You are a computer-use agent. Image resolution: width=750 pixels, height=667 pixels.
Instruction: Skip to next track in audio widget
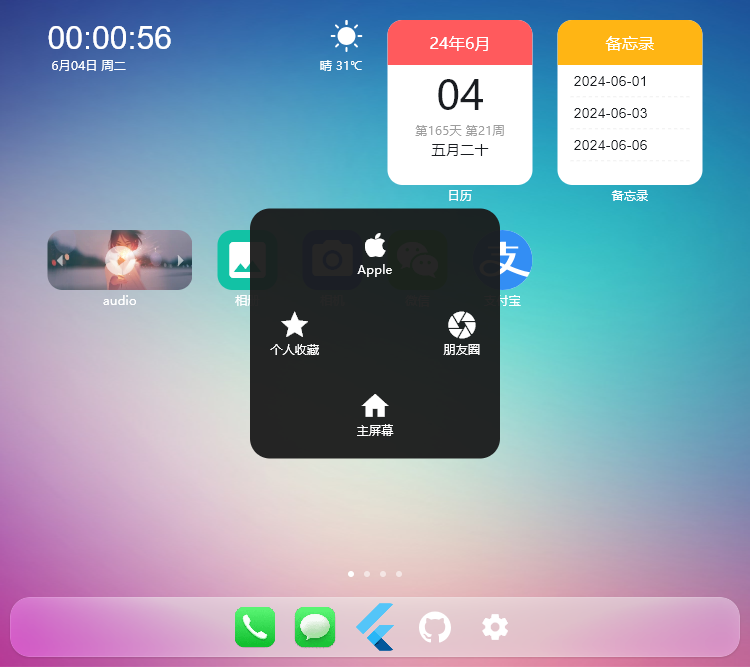coord(180,260)
